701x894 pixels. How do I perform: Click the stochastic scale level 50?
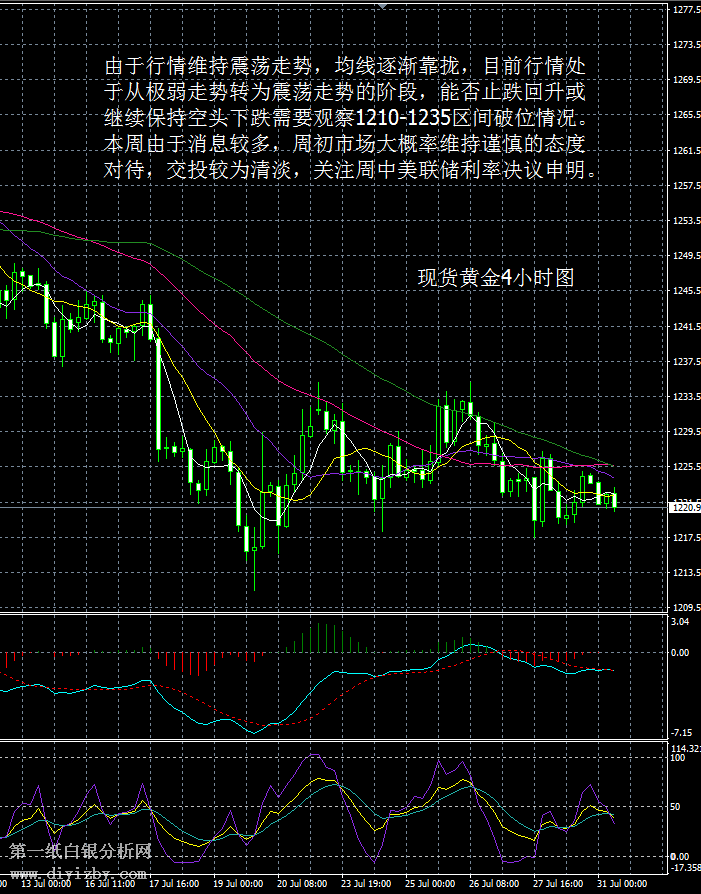point(675,807)
